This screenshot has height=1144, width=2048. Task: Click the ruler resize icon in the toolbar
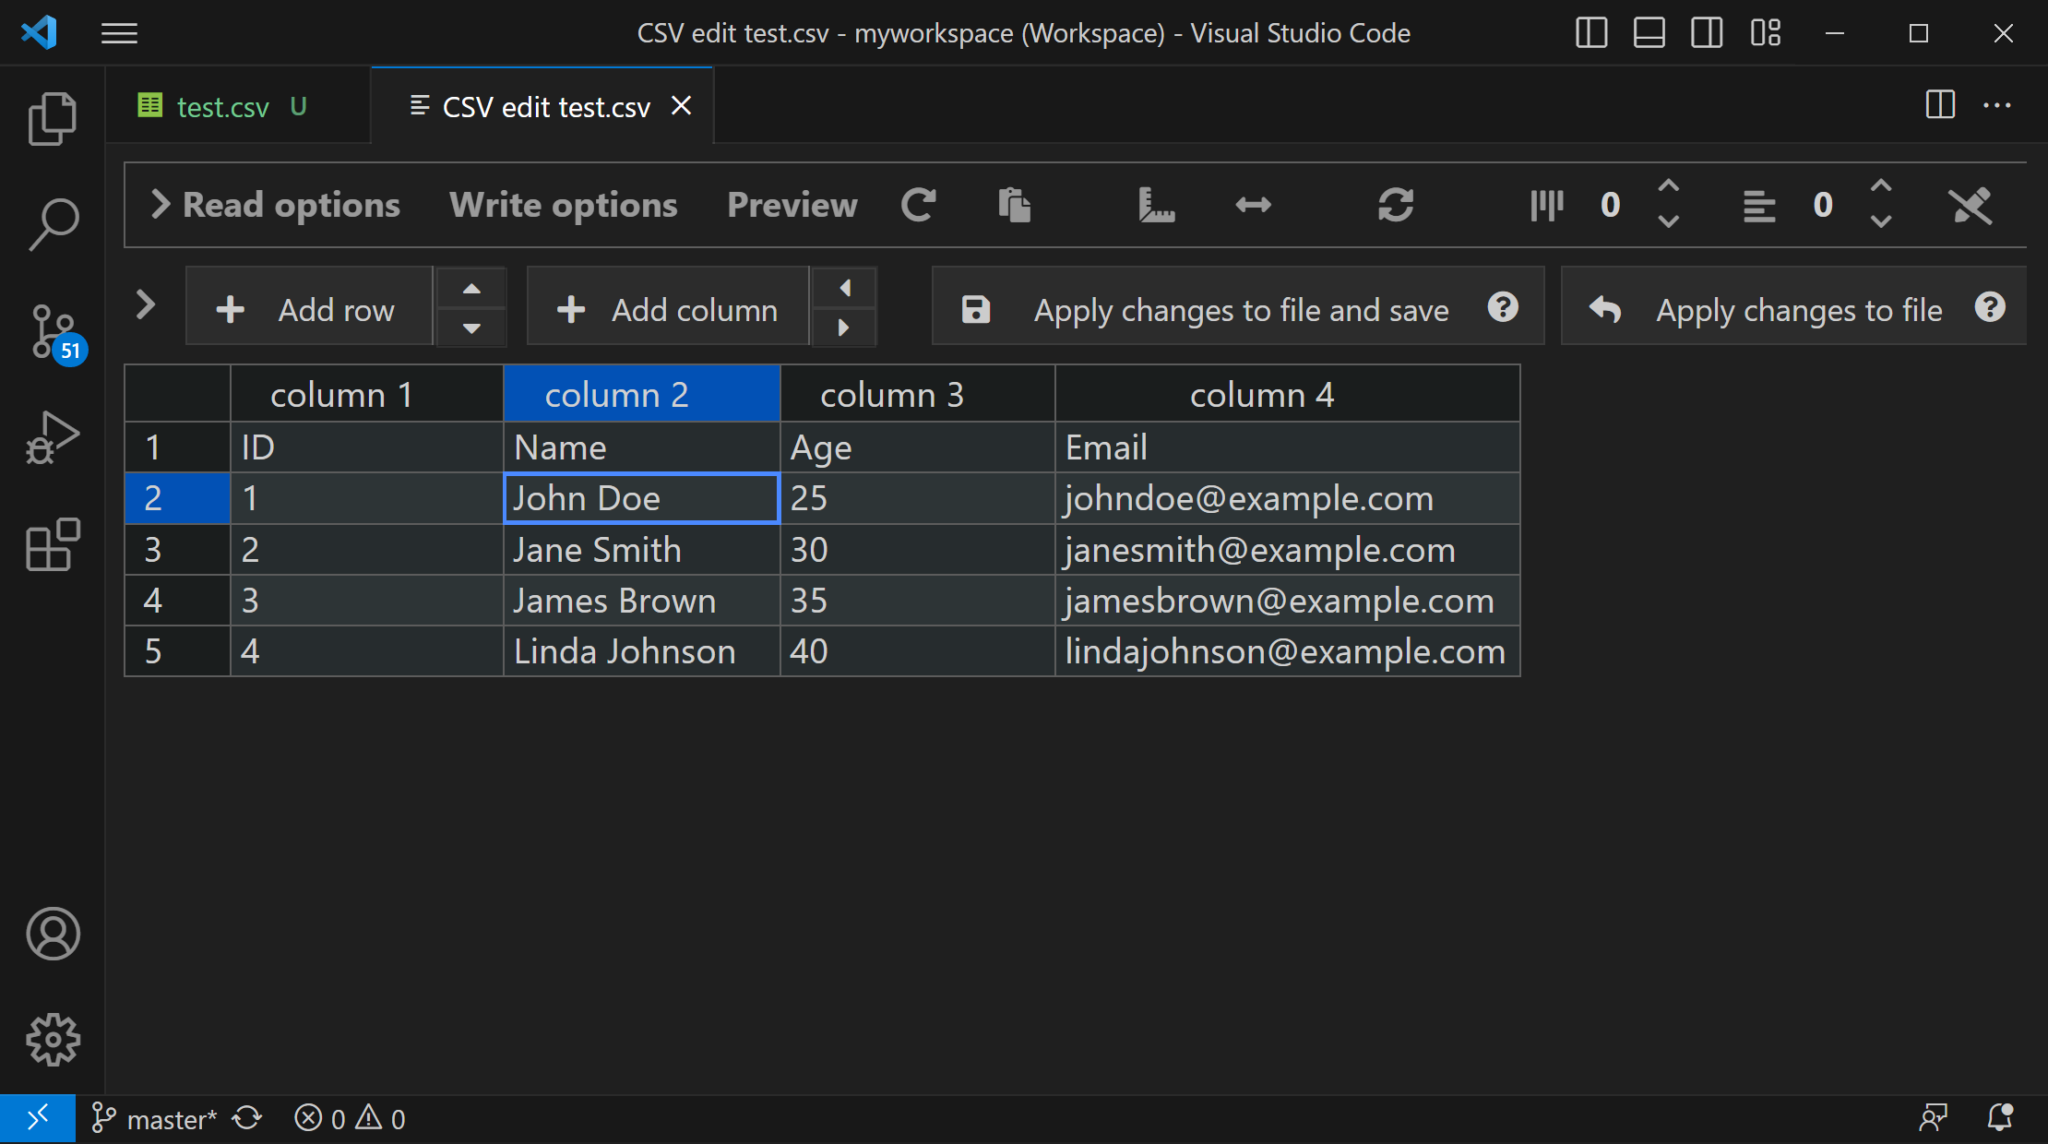1155,205
